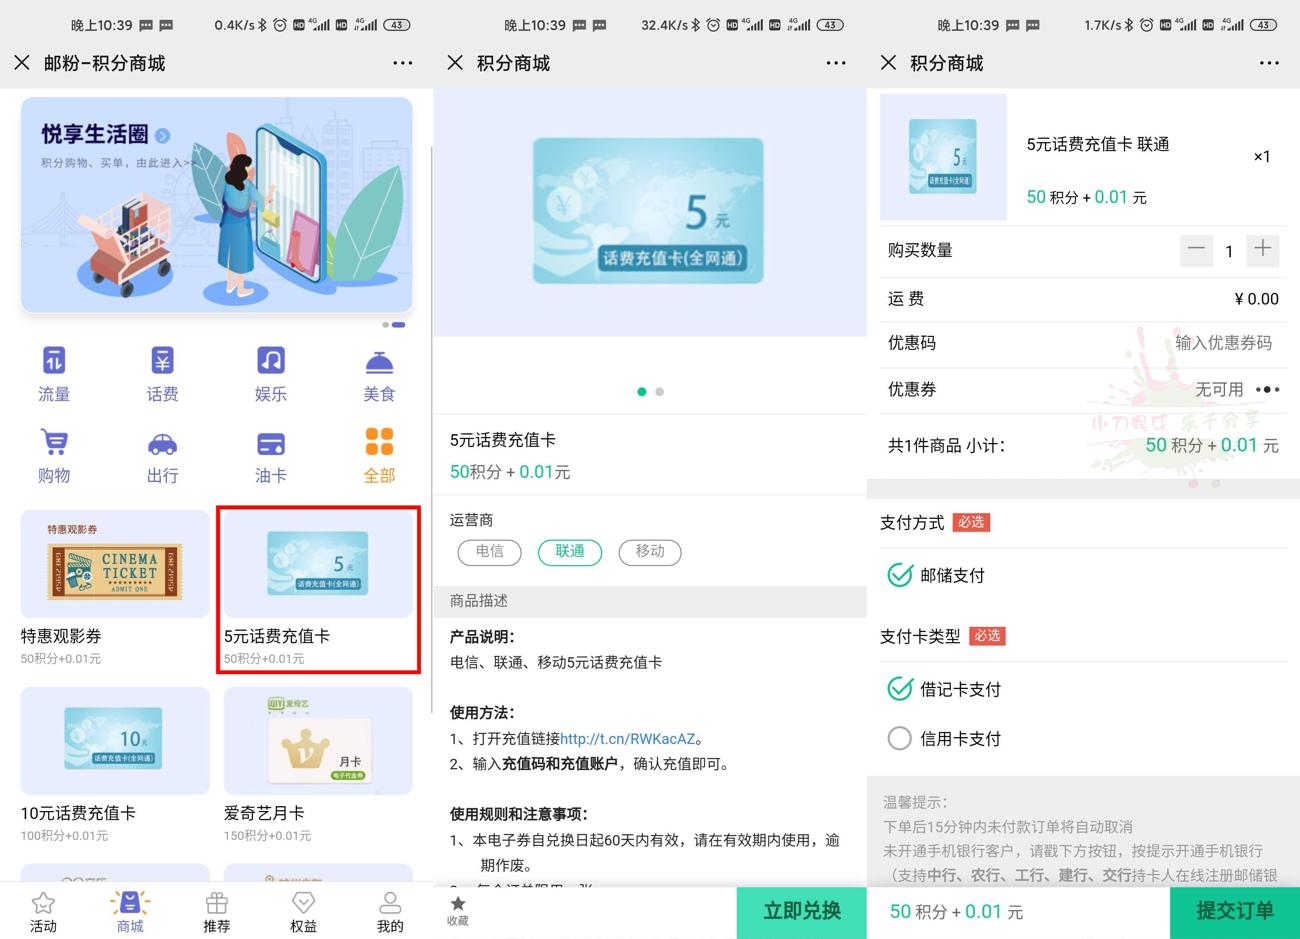The width and height of the screenshot is (1300, 939).
Task: Select 信用卡支付 credit card payment option
Action: coord(900,738)
